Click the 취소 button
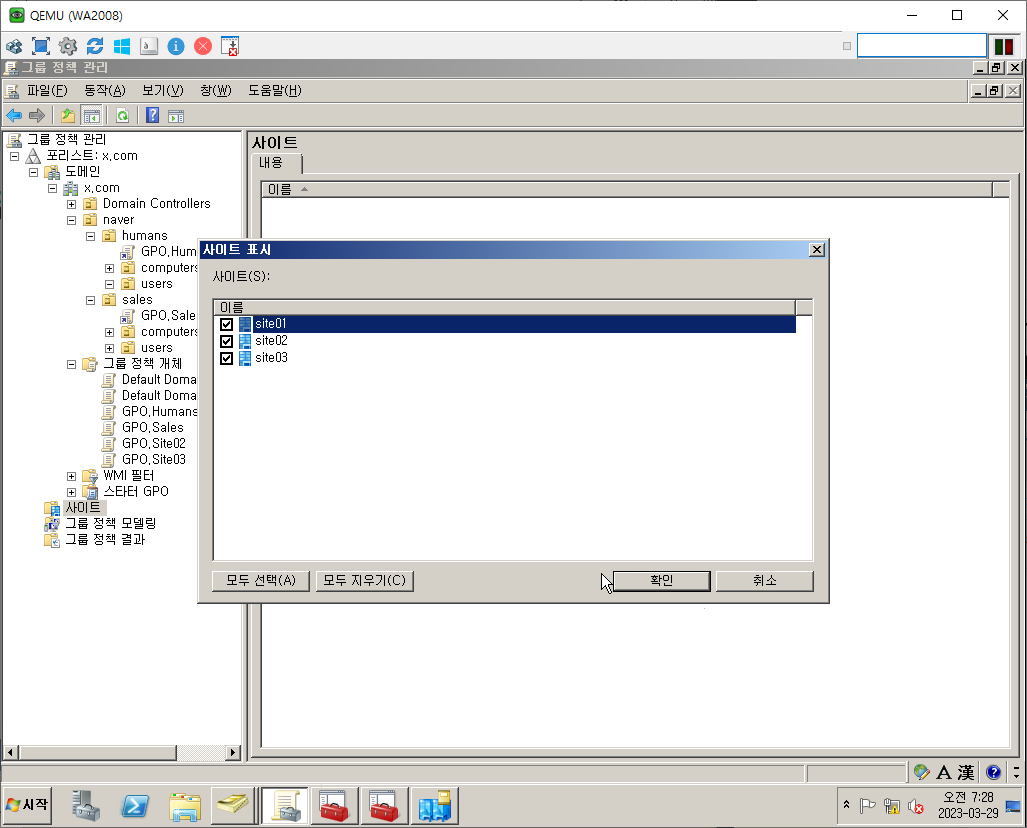The width and height of the screenshot is (1027, 828). click(764, 580)
